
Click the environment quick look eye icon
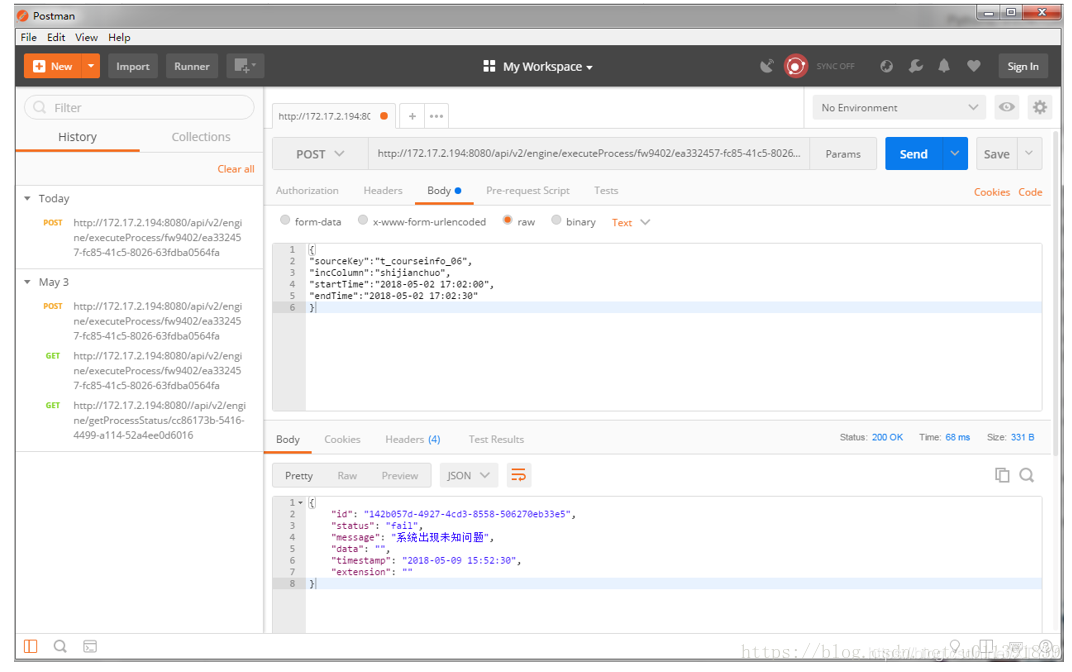[x=1006, y=107]
